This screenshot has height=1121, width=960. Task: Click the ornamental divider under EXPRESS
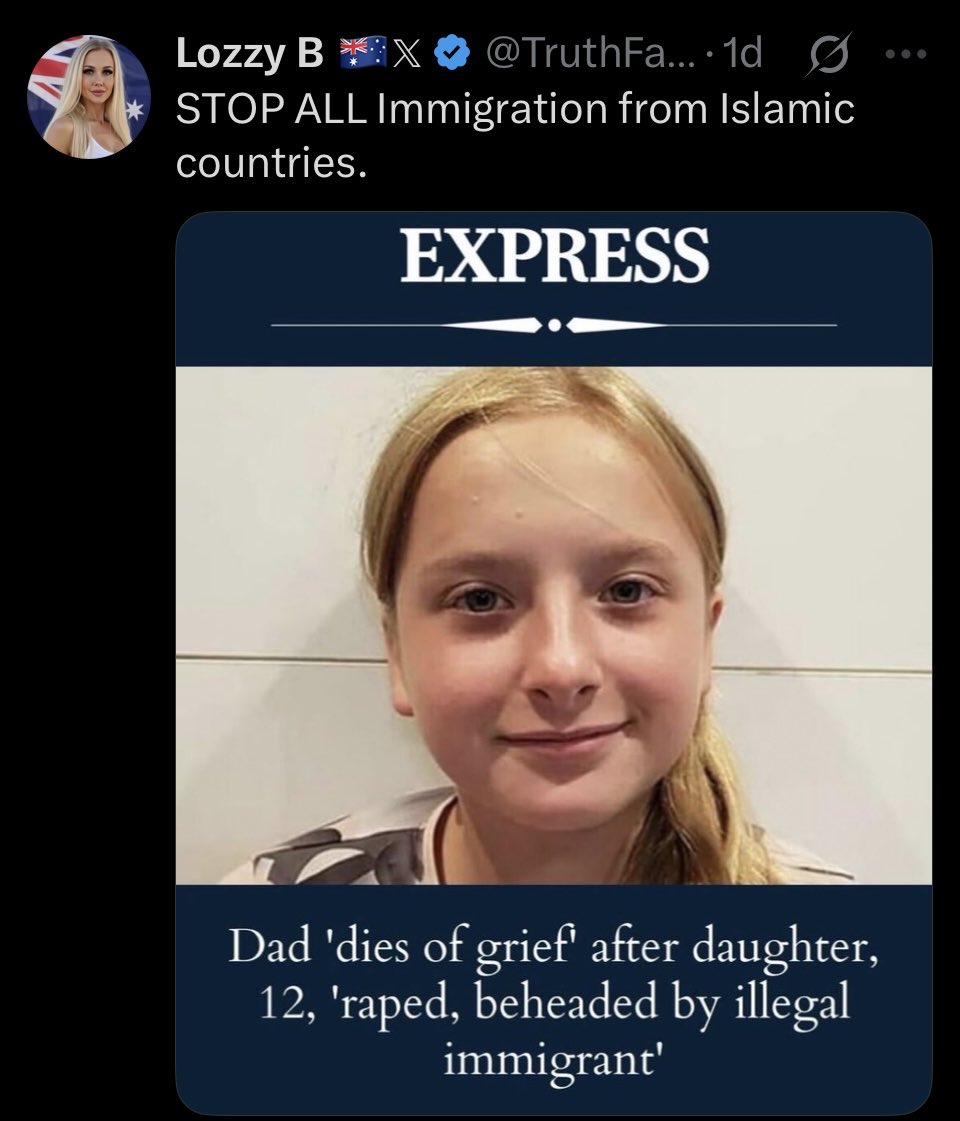(x=554, y=325)
